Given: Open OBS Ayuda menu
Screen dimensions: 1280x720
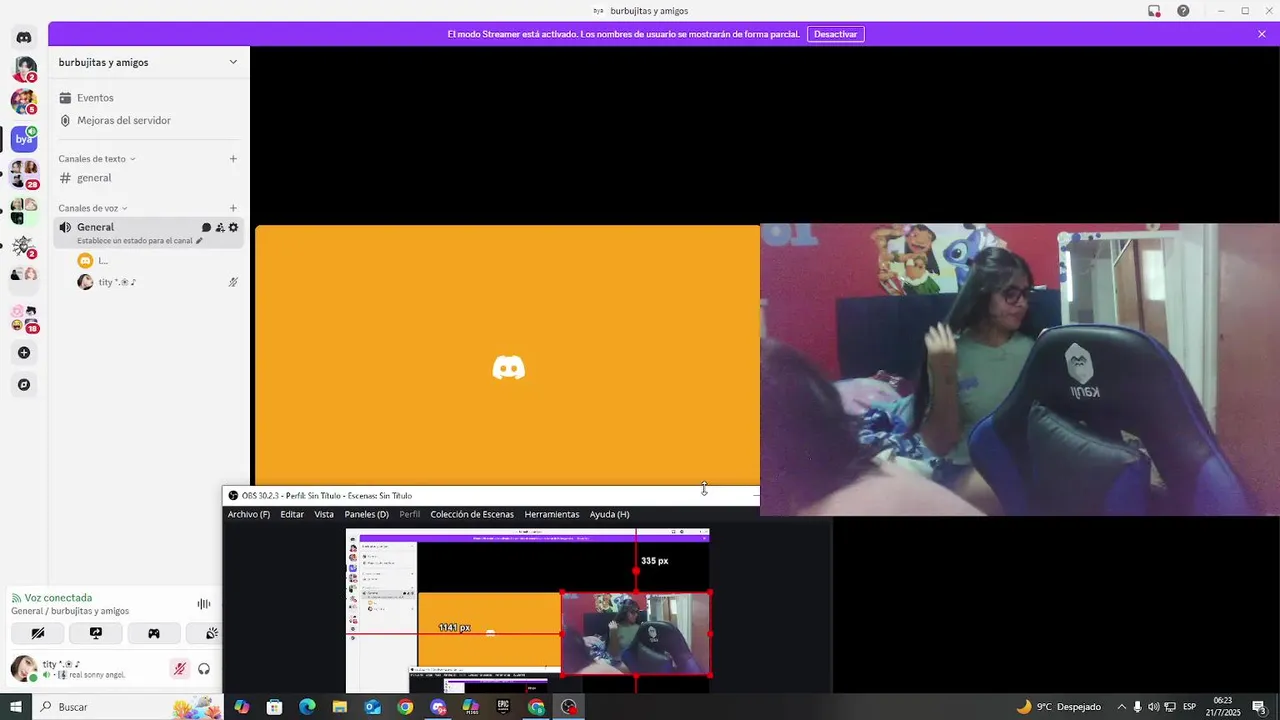Looking at the screenshot, I should point(609,514).
